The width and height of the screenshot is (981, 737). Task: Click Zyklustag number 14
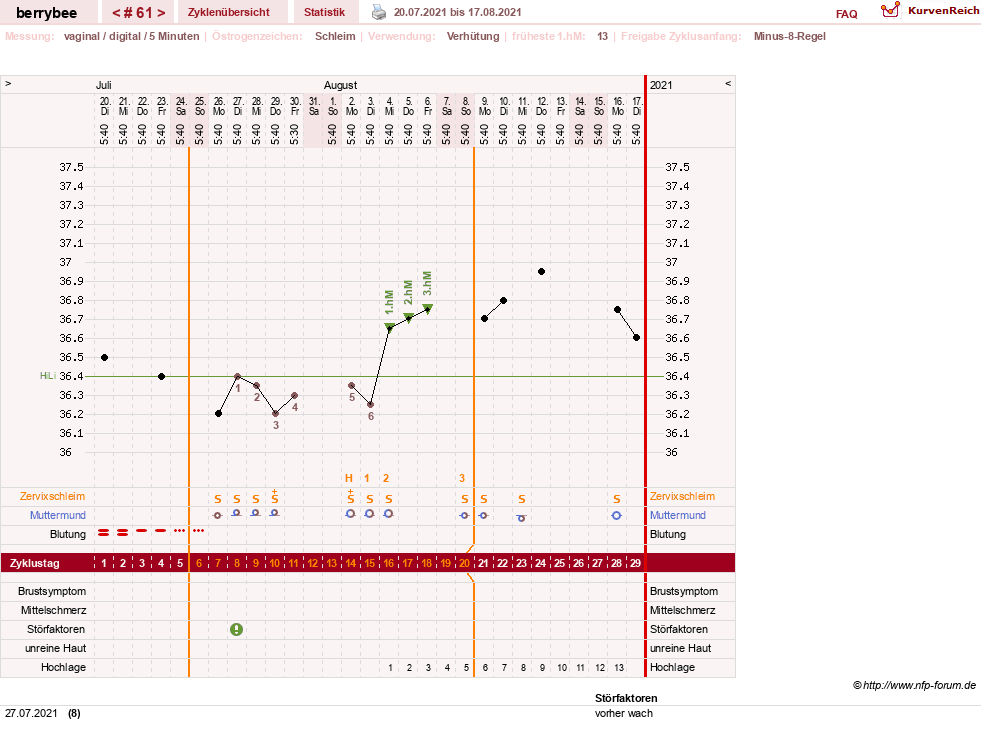coord(350,563)
